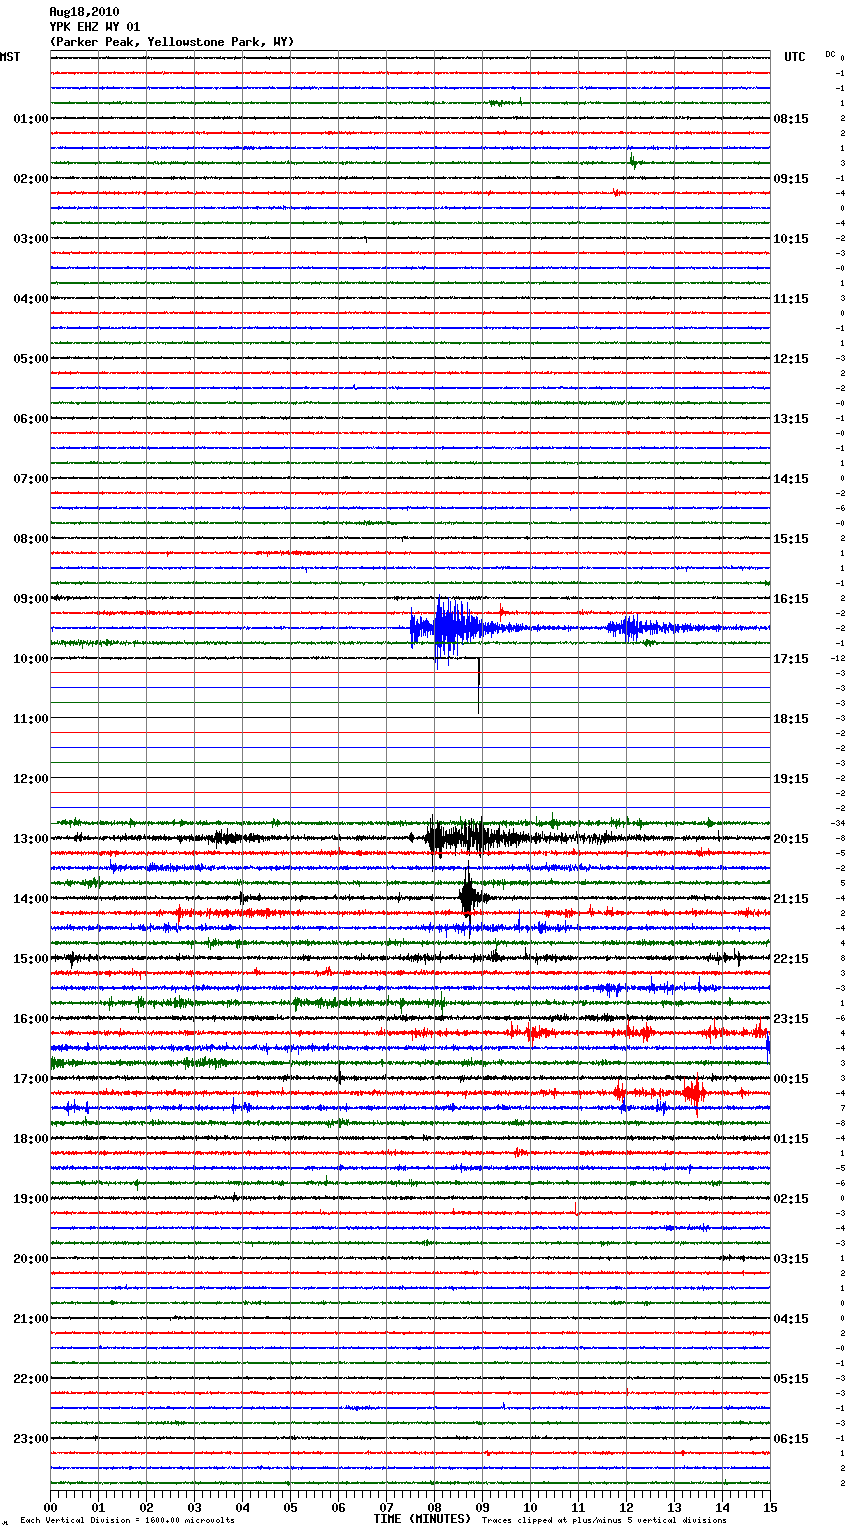This screenshot has width=850, height=1534.
Task: Select the 18:00 MST time label
Action: coord(31,1139)
